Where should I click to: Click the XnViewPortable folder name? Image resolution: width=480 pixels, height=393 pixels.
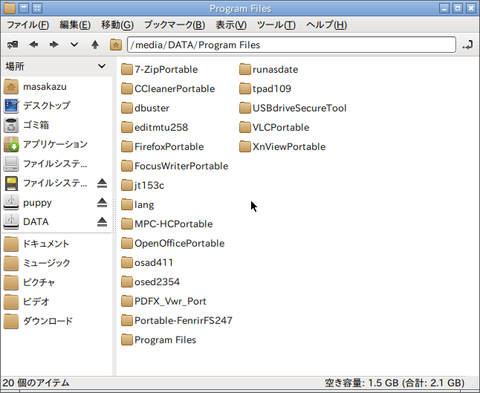click(289, 147)
